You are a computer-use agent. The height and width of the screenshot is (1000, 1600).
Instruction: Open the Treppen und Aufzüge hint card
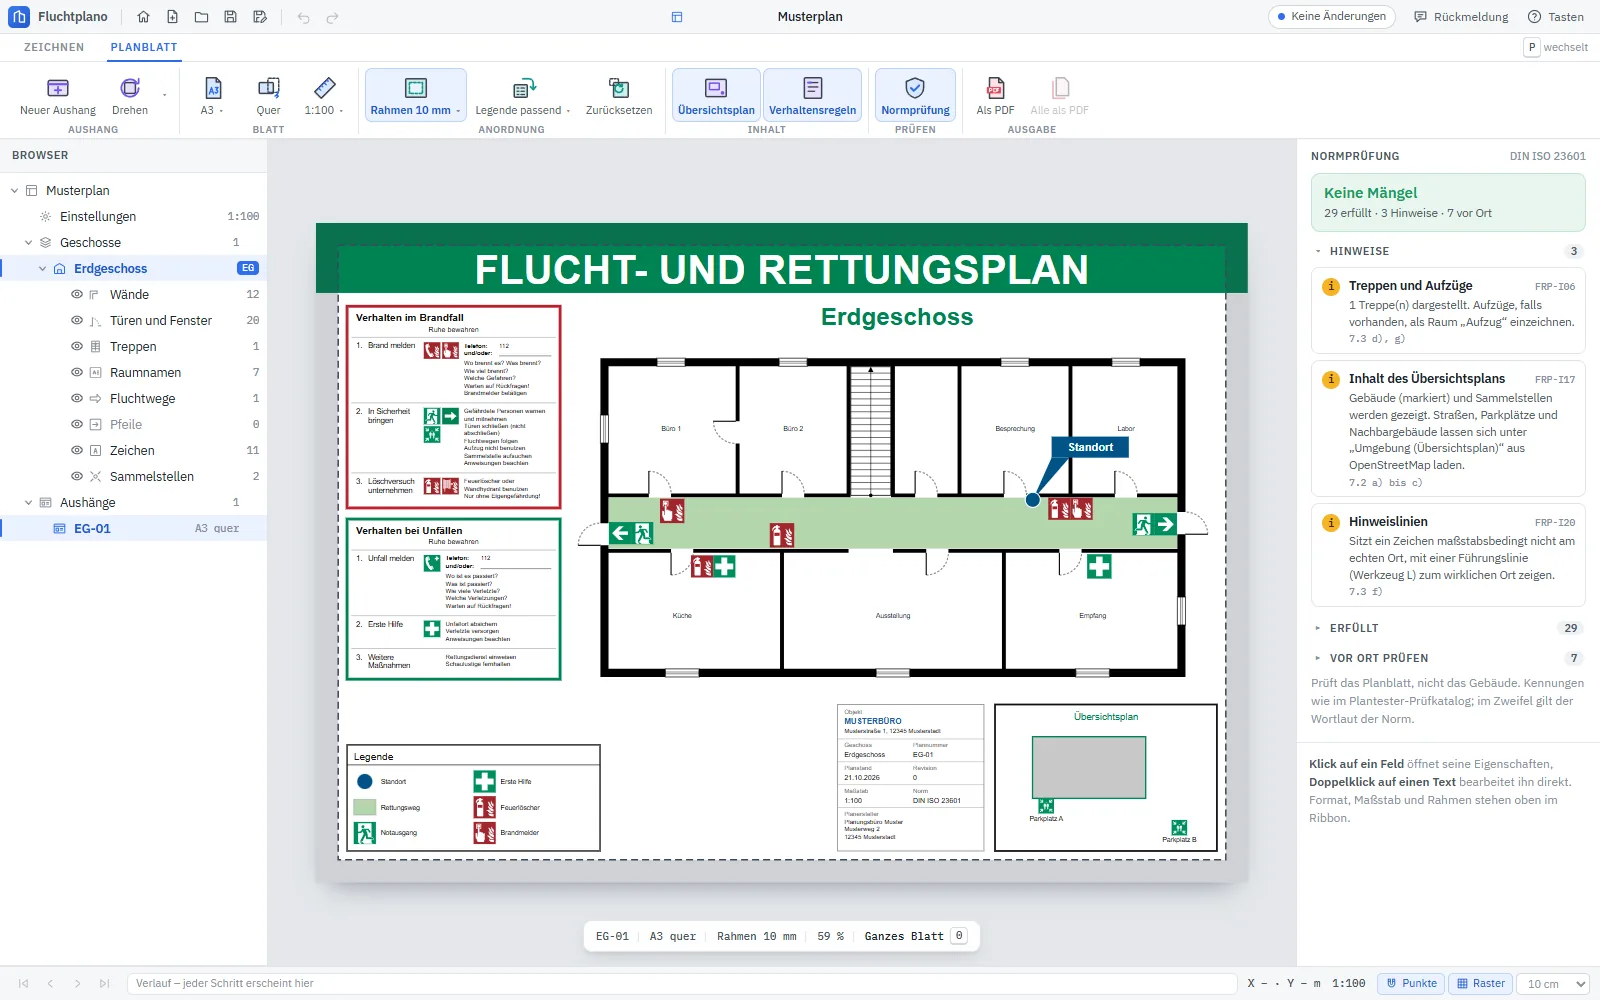pos(1448,311)
